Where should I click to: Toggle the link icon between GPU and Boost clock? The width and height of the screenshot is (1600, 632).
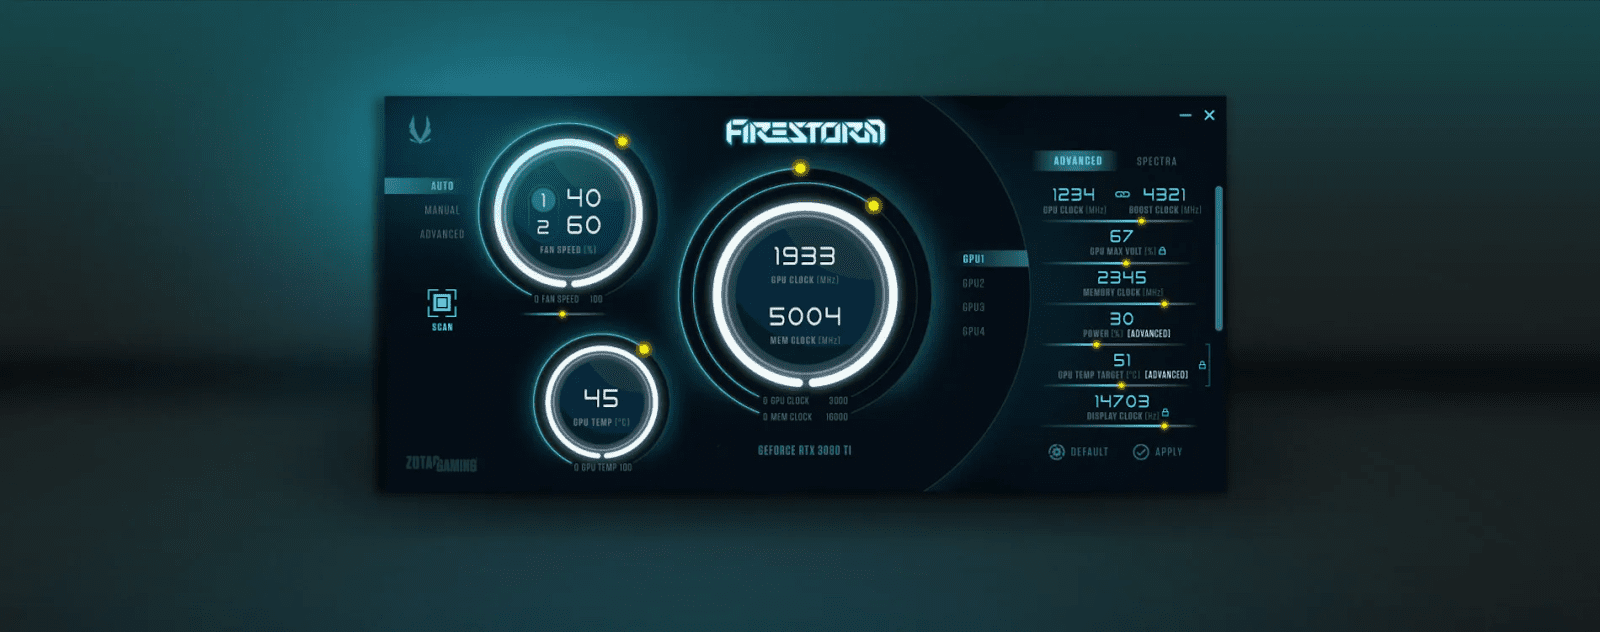[1122, 194]
